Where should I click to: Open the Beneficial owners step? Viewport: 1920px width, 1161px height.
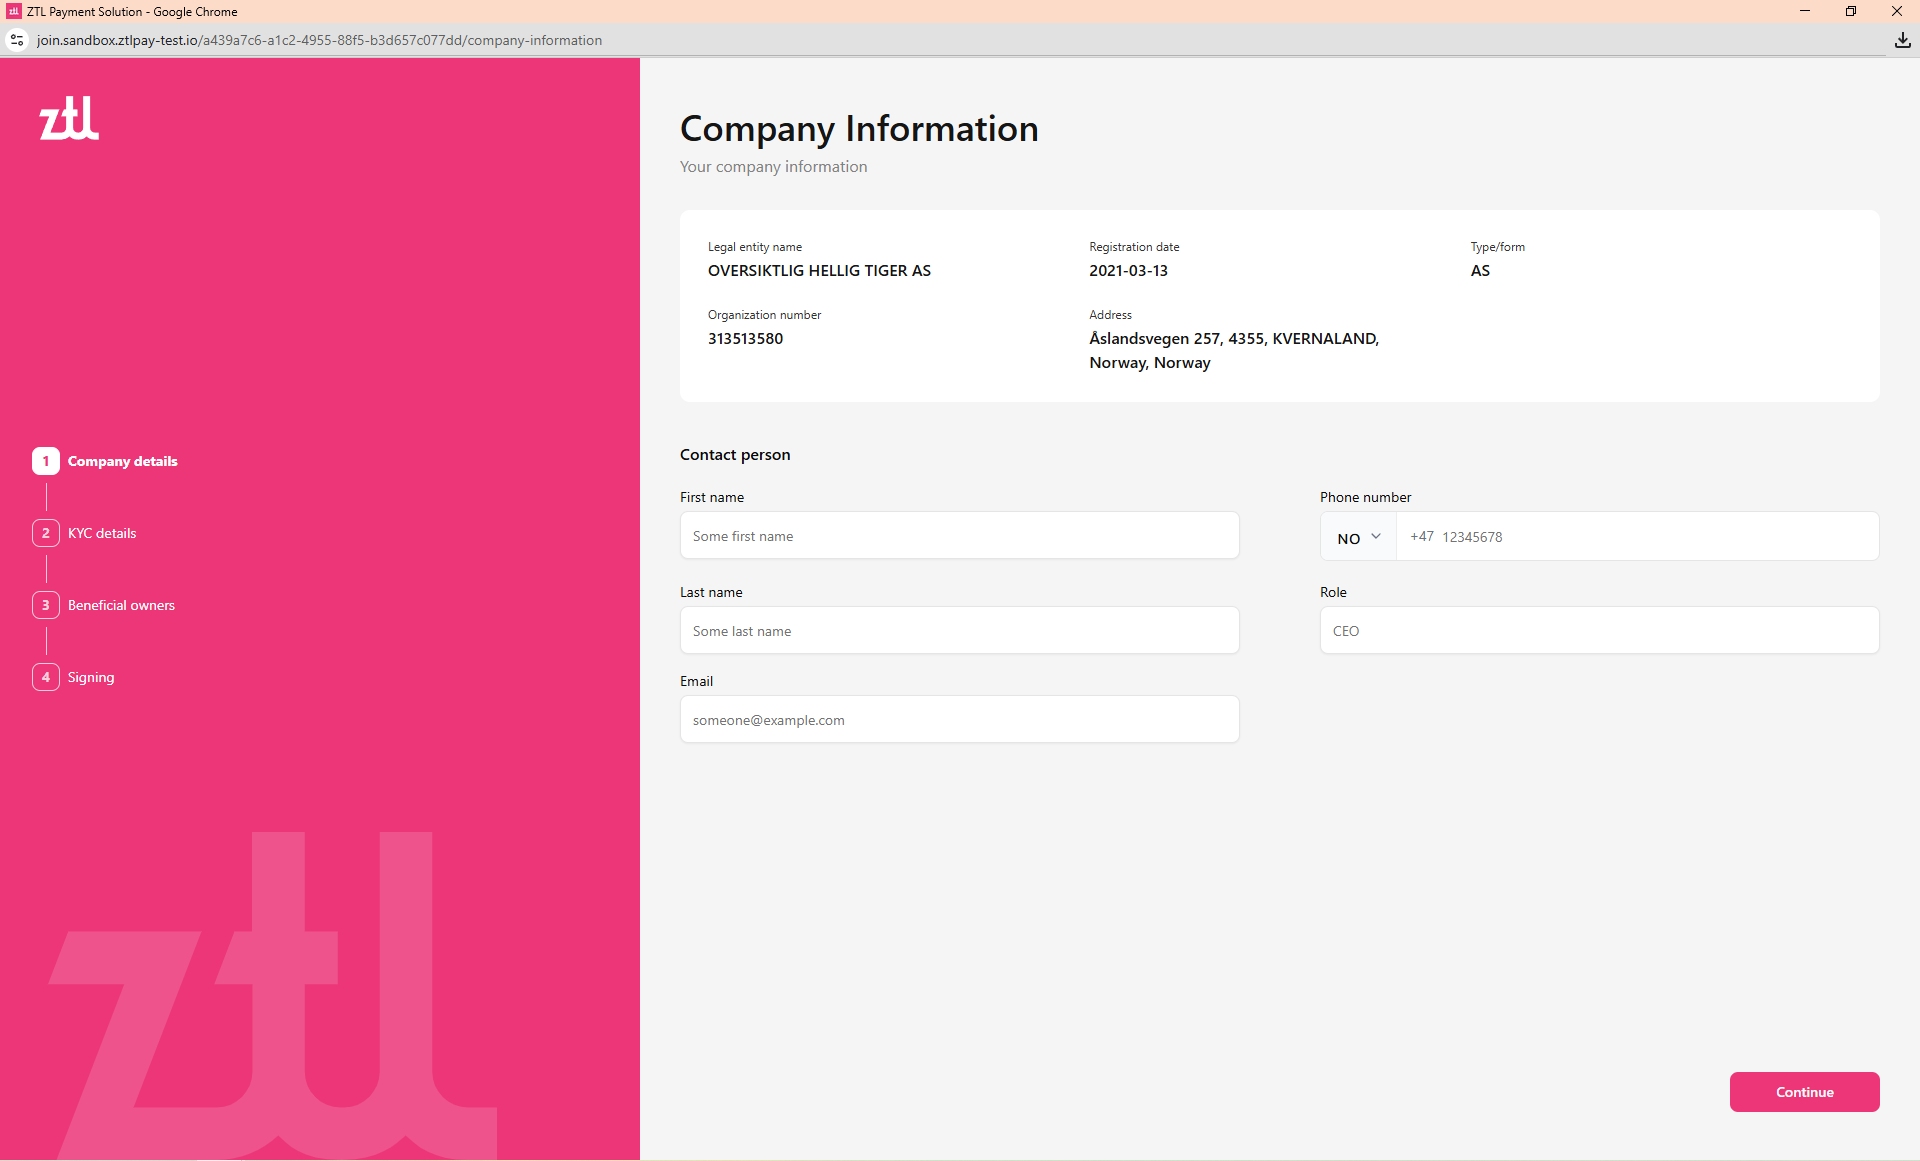click(121, 605)
